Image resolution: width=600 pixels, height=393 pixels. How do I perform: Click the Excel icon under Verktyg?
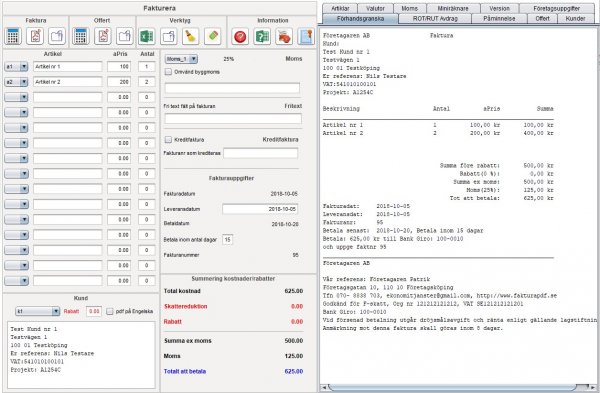click(x=147, y=36)
